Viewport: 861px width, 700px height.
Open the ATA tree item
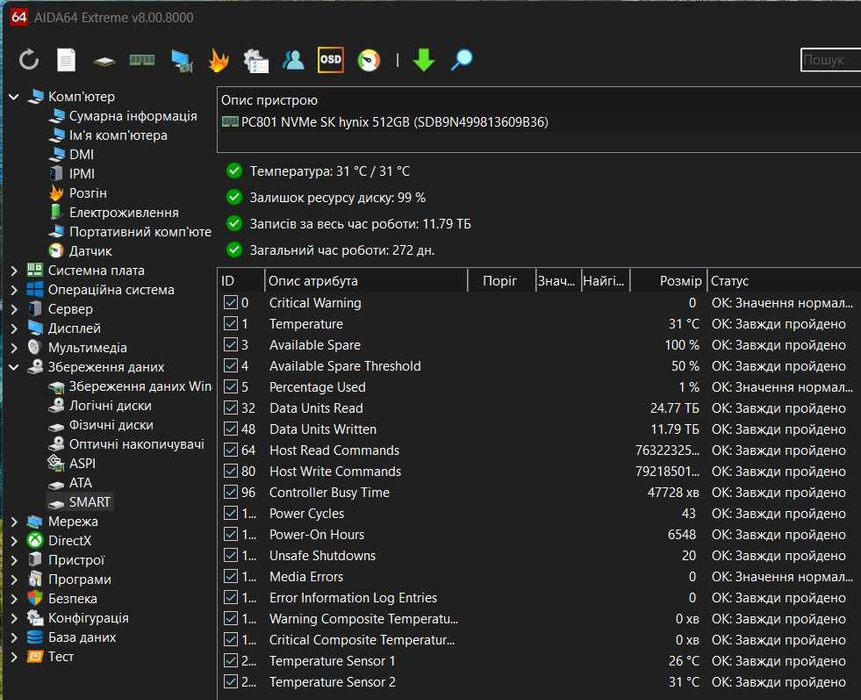coord(80,483)
